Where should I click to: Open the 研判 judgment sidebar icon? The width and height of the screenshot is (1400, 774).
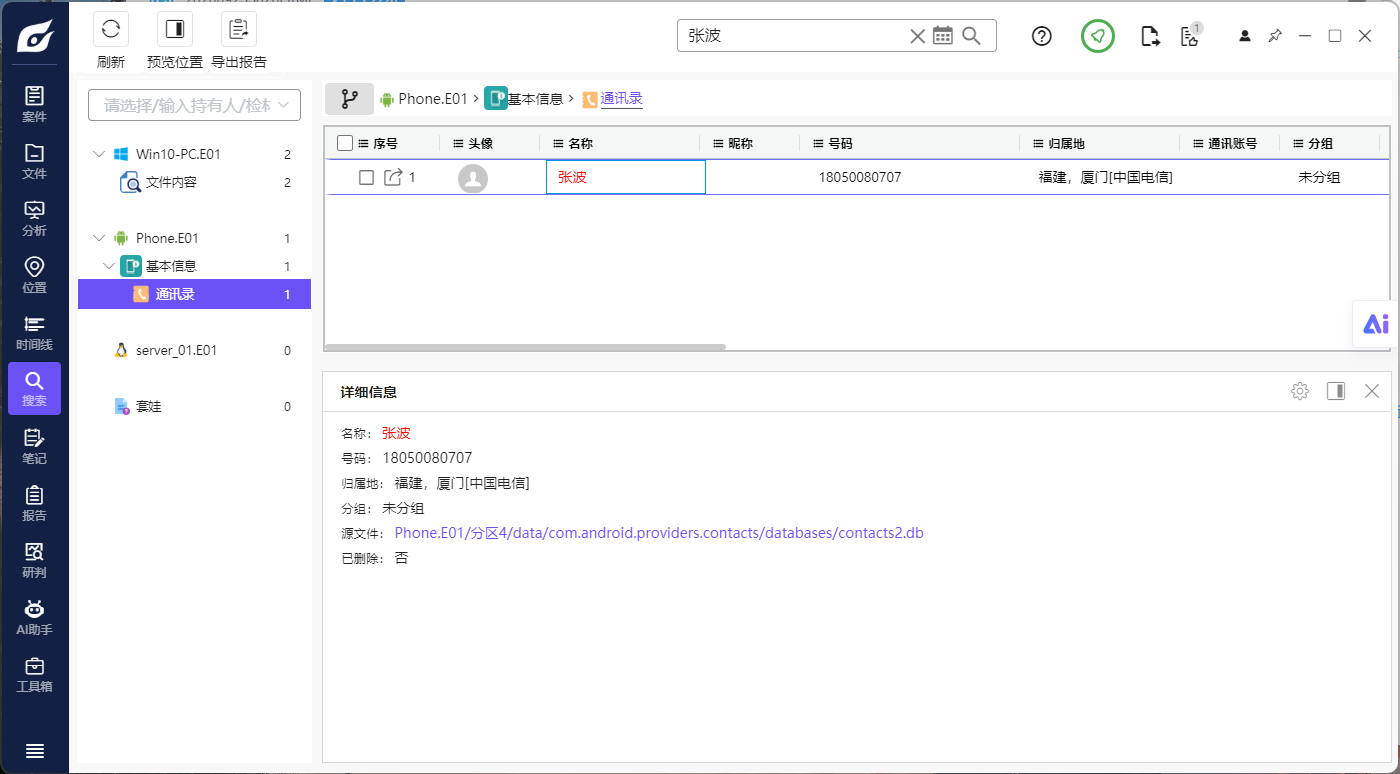[x=34, y=560]
